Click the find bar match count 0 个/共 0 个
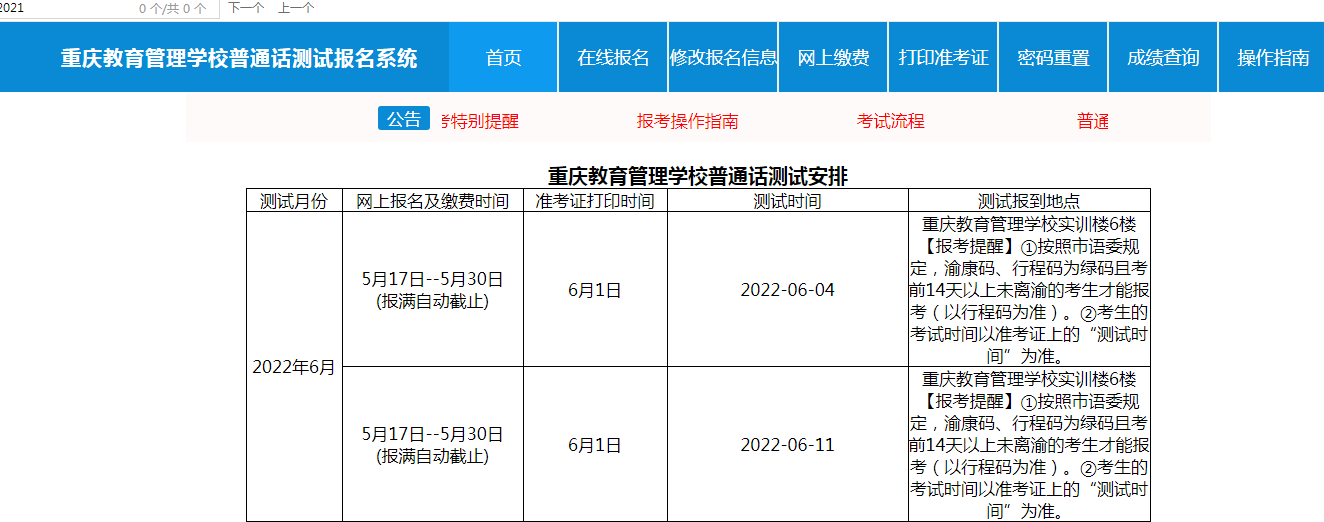This screenshot has width=1324, height=522. coord(174,9)
